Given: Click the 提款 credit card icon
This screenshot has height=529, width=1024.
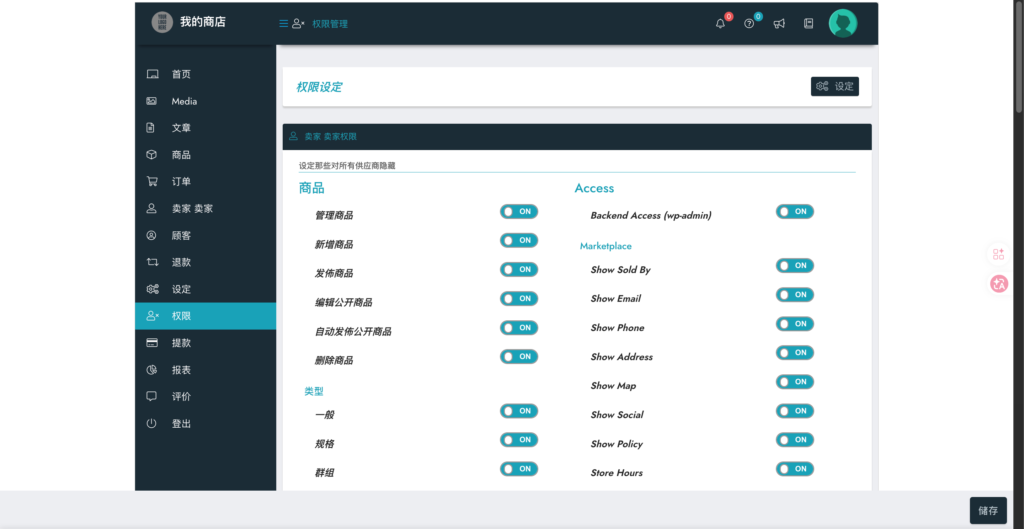Looking at the screenshot, I should pyautogui.click(x=152, y=343).
